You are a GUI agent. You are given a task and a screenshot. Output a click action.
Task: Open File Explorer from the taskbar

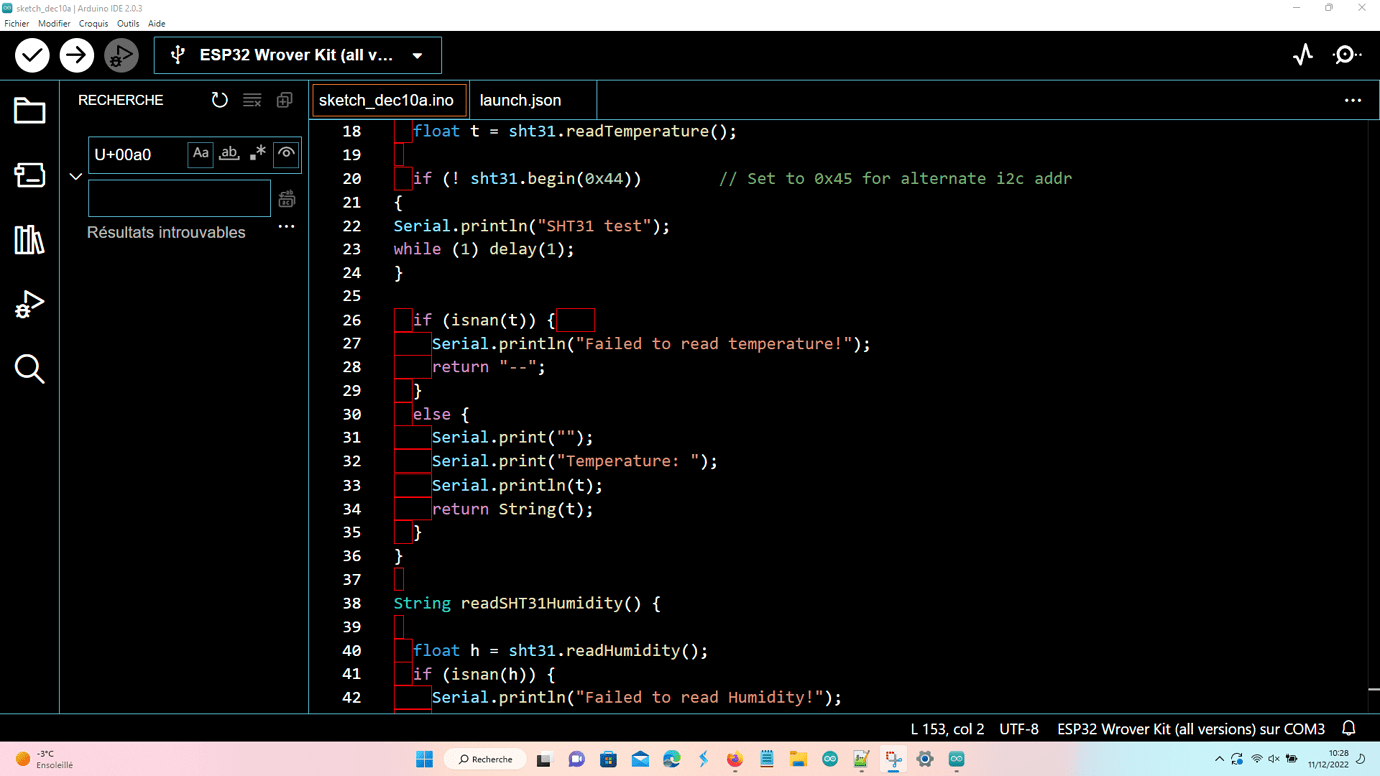(x=798, y=759)
